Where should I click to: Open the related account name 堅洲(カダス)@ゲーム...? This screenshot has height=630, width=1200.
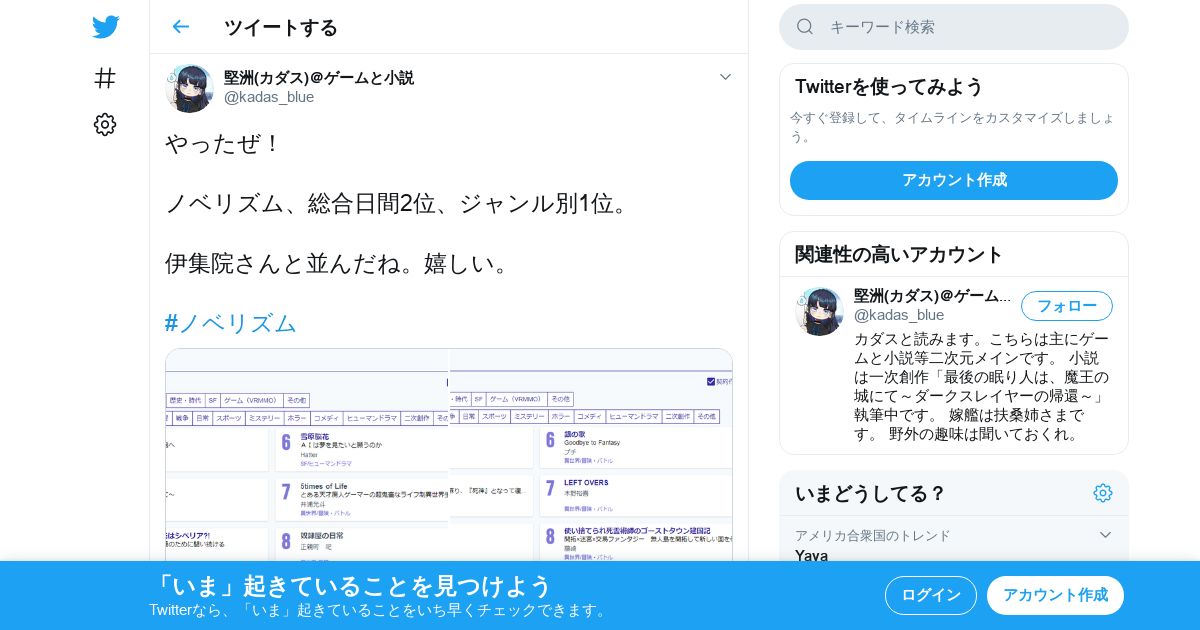933,296
